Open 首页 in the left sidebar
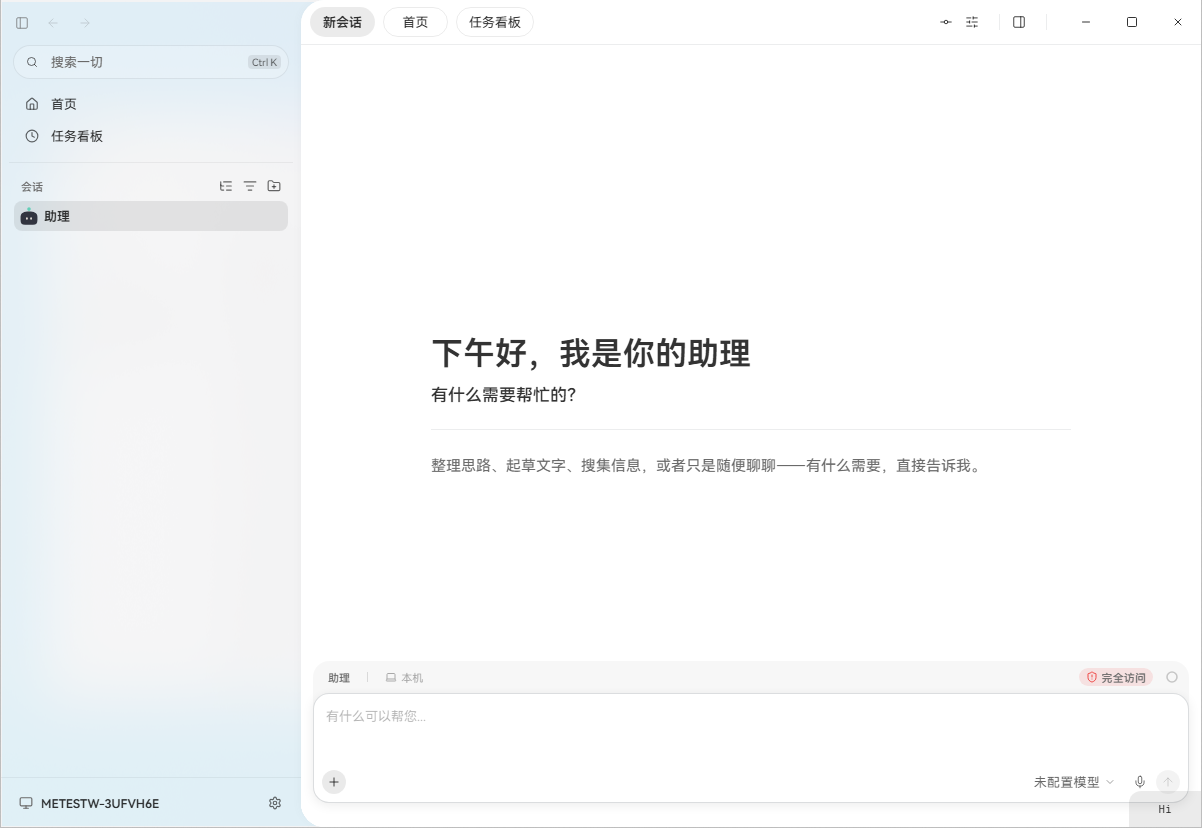The image size is (1202, 828). (151, 104)
